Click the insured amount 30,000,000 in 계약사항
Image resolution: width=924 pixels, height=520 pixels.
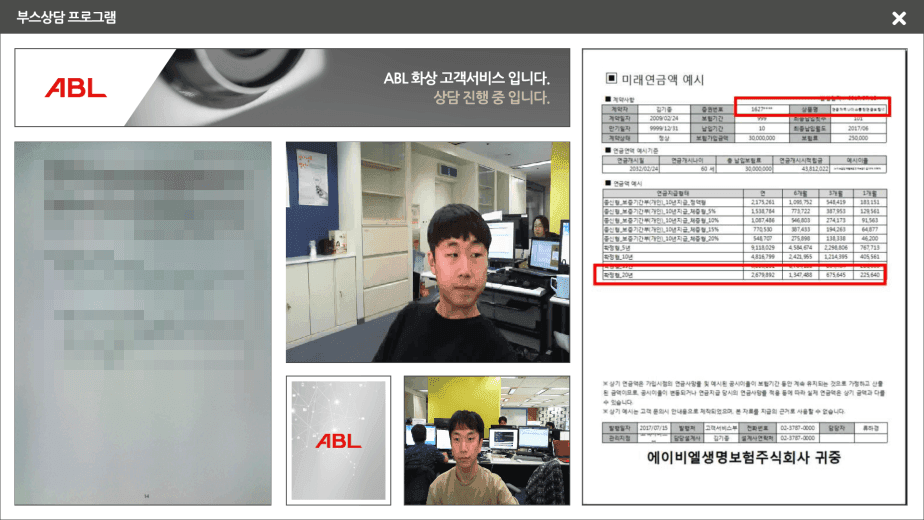coord(762,138)
